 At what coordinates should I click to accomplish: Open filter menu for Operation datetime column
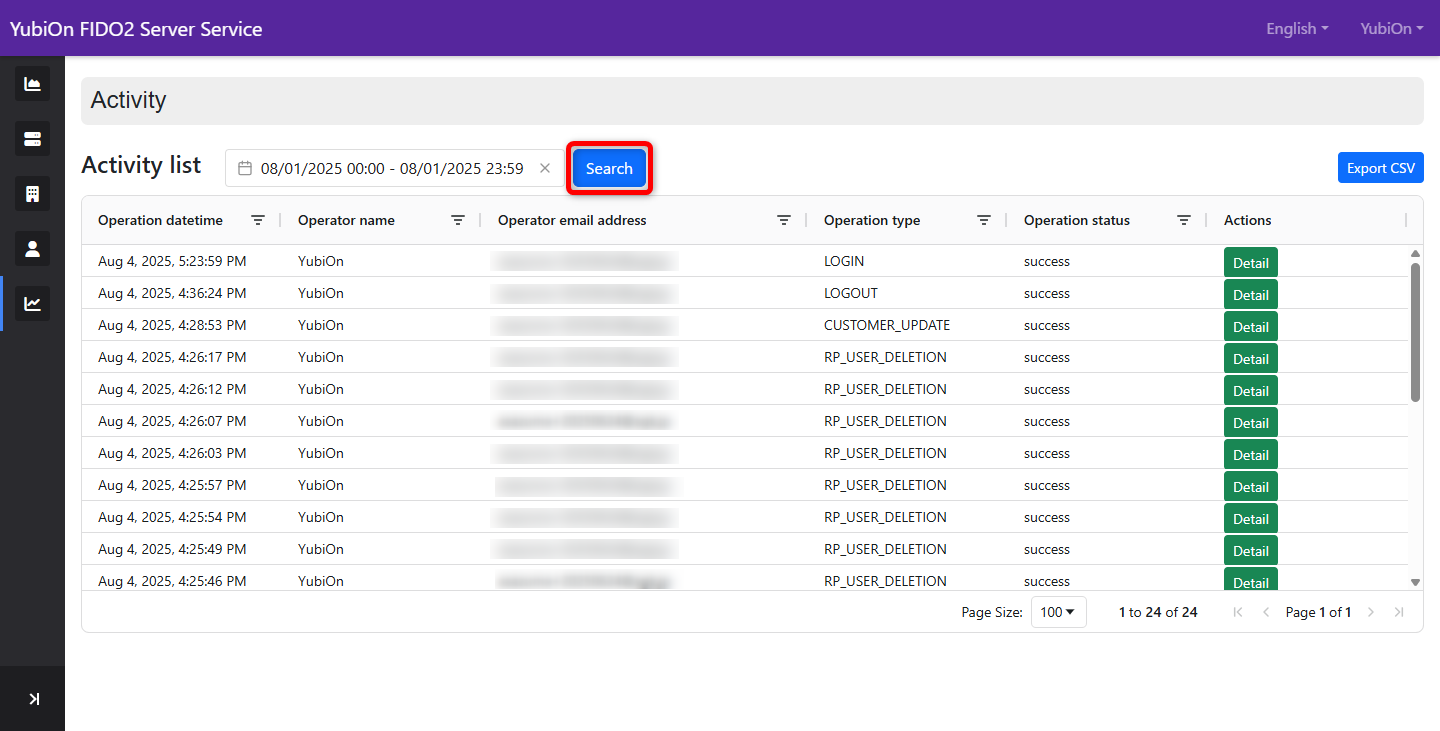click(258, 220)
